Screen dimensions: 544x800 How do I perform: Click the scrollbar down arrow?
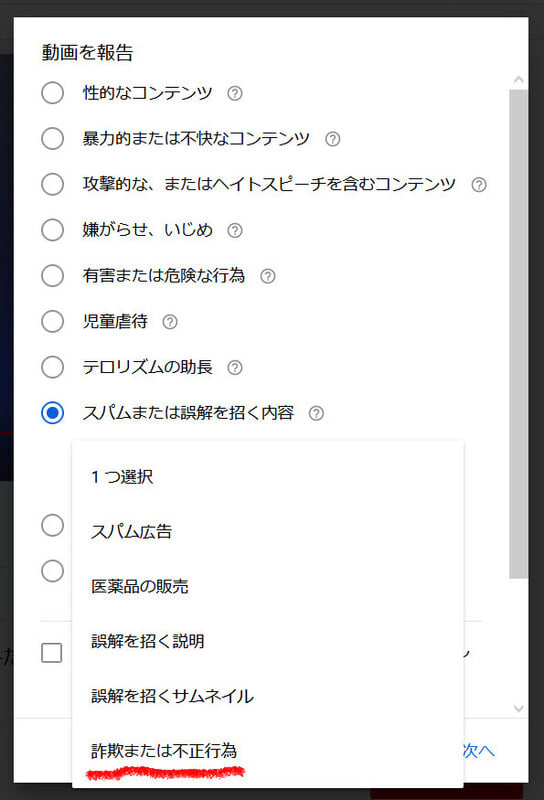pos(518,708)
